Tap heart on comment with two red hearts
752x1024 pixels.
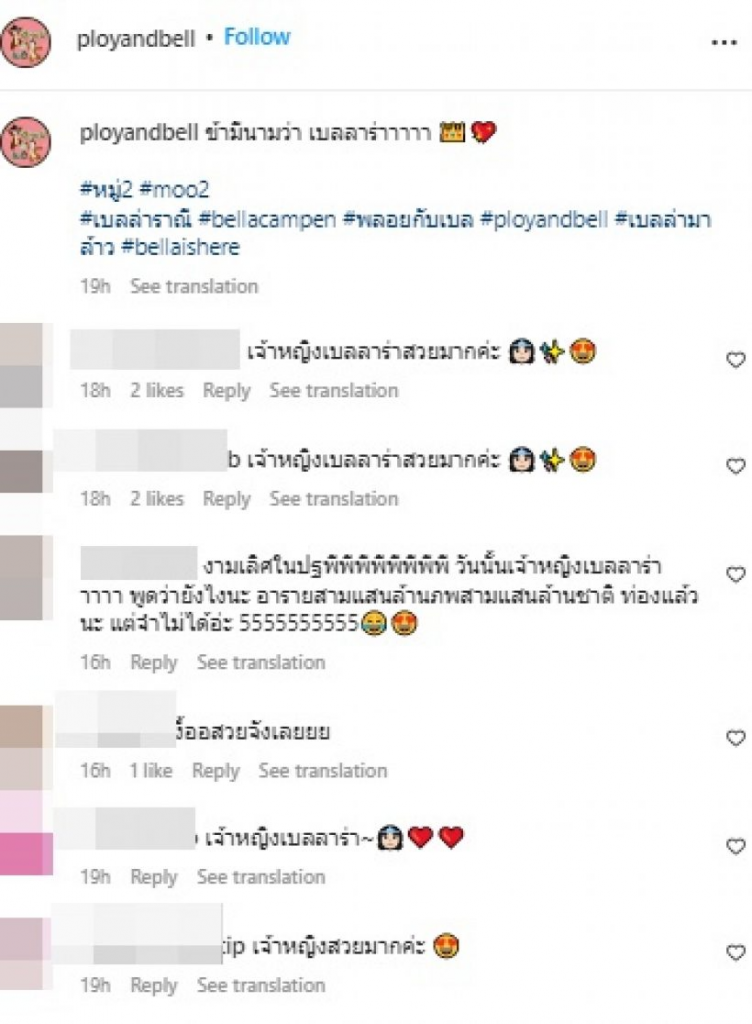point(736,847)
